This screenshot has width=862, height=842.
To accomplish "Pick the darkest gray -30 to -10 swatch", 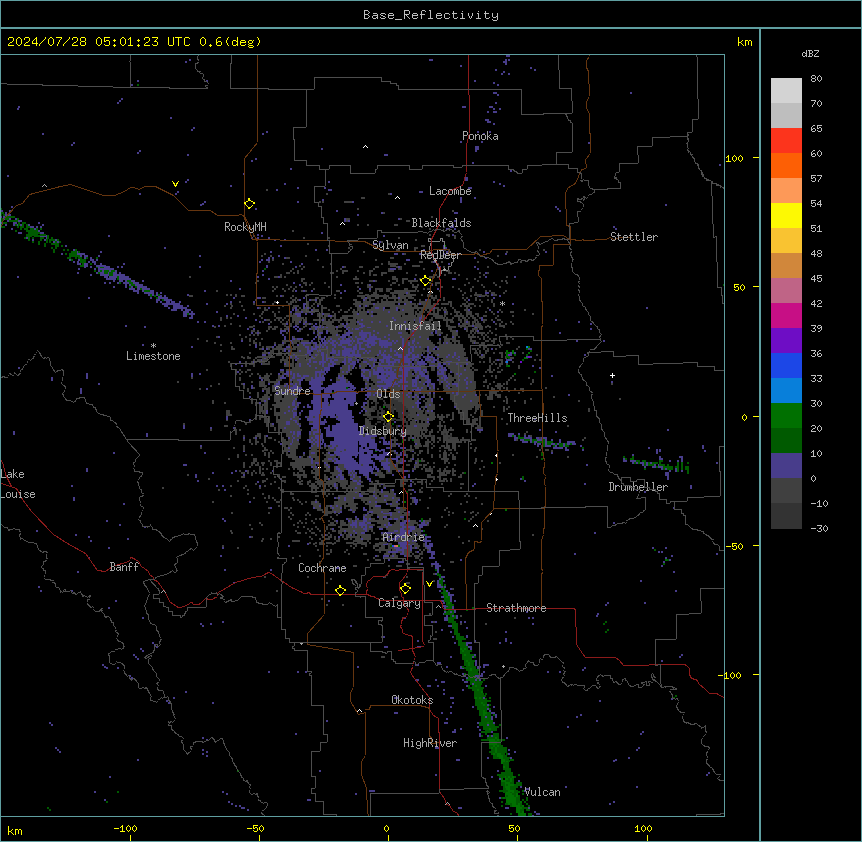I will 786,516.
